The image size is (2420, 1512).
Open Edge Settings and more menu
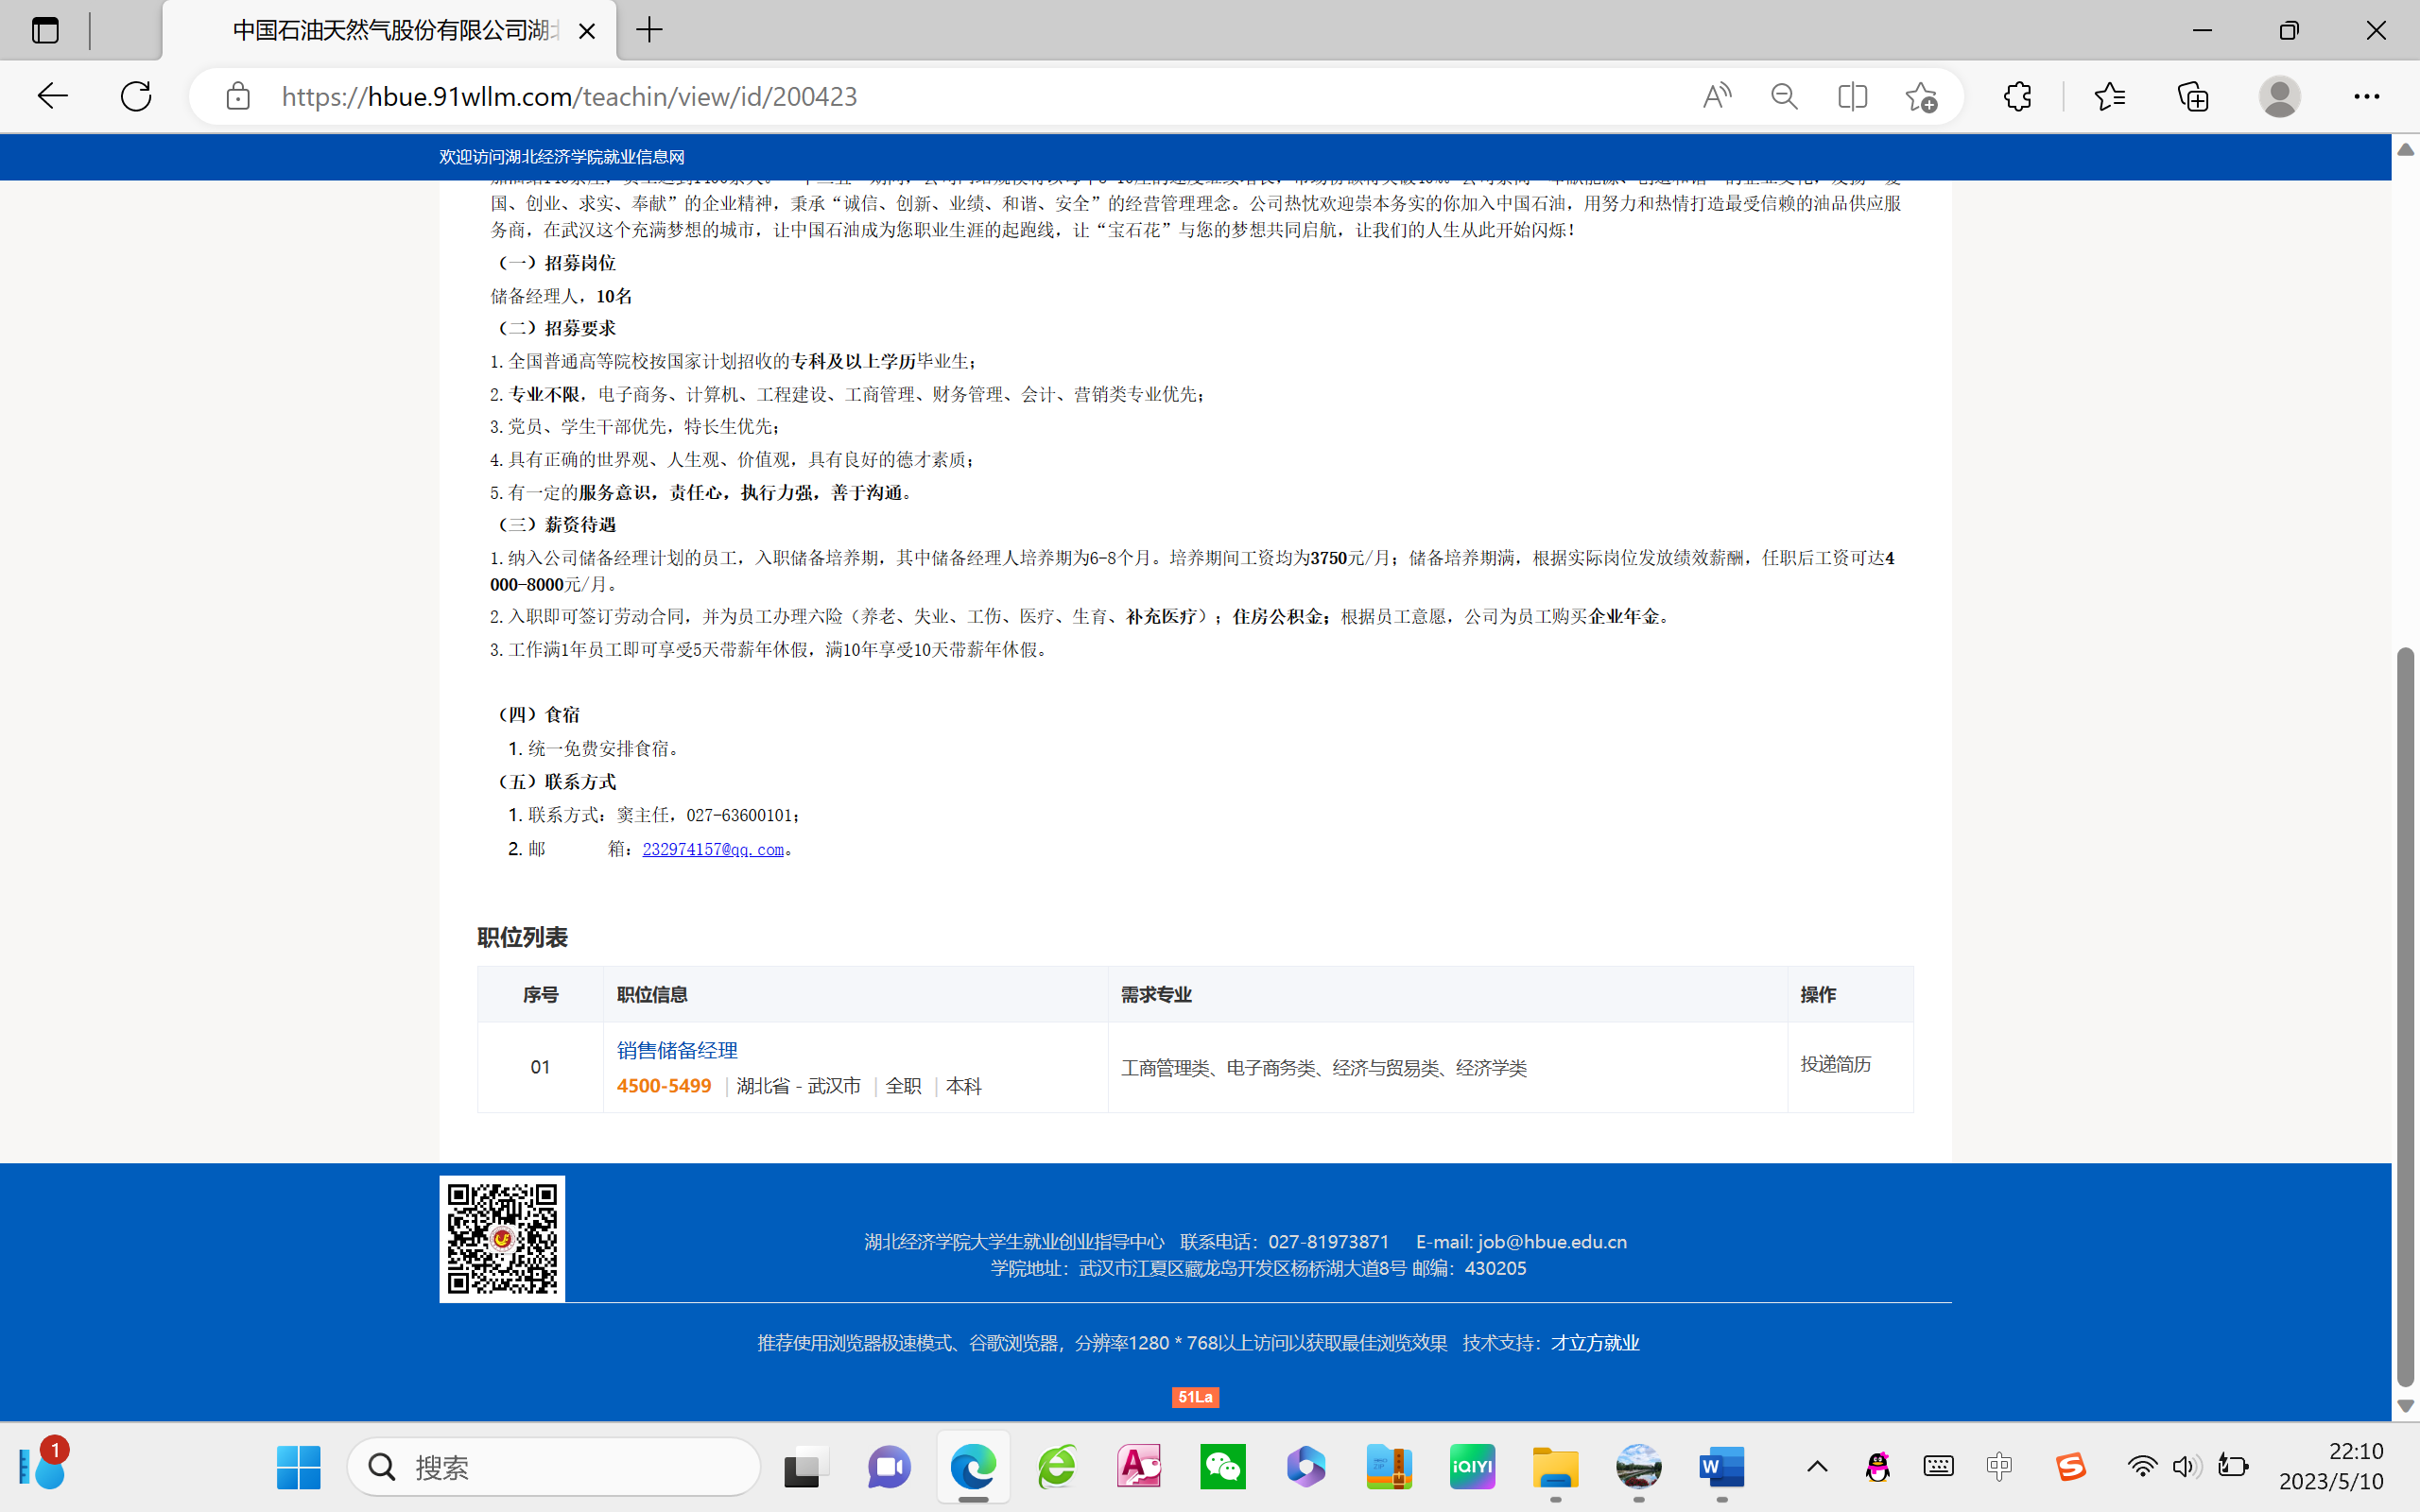tap(2366, 96)
